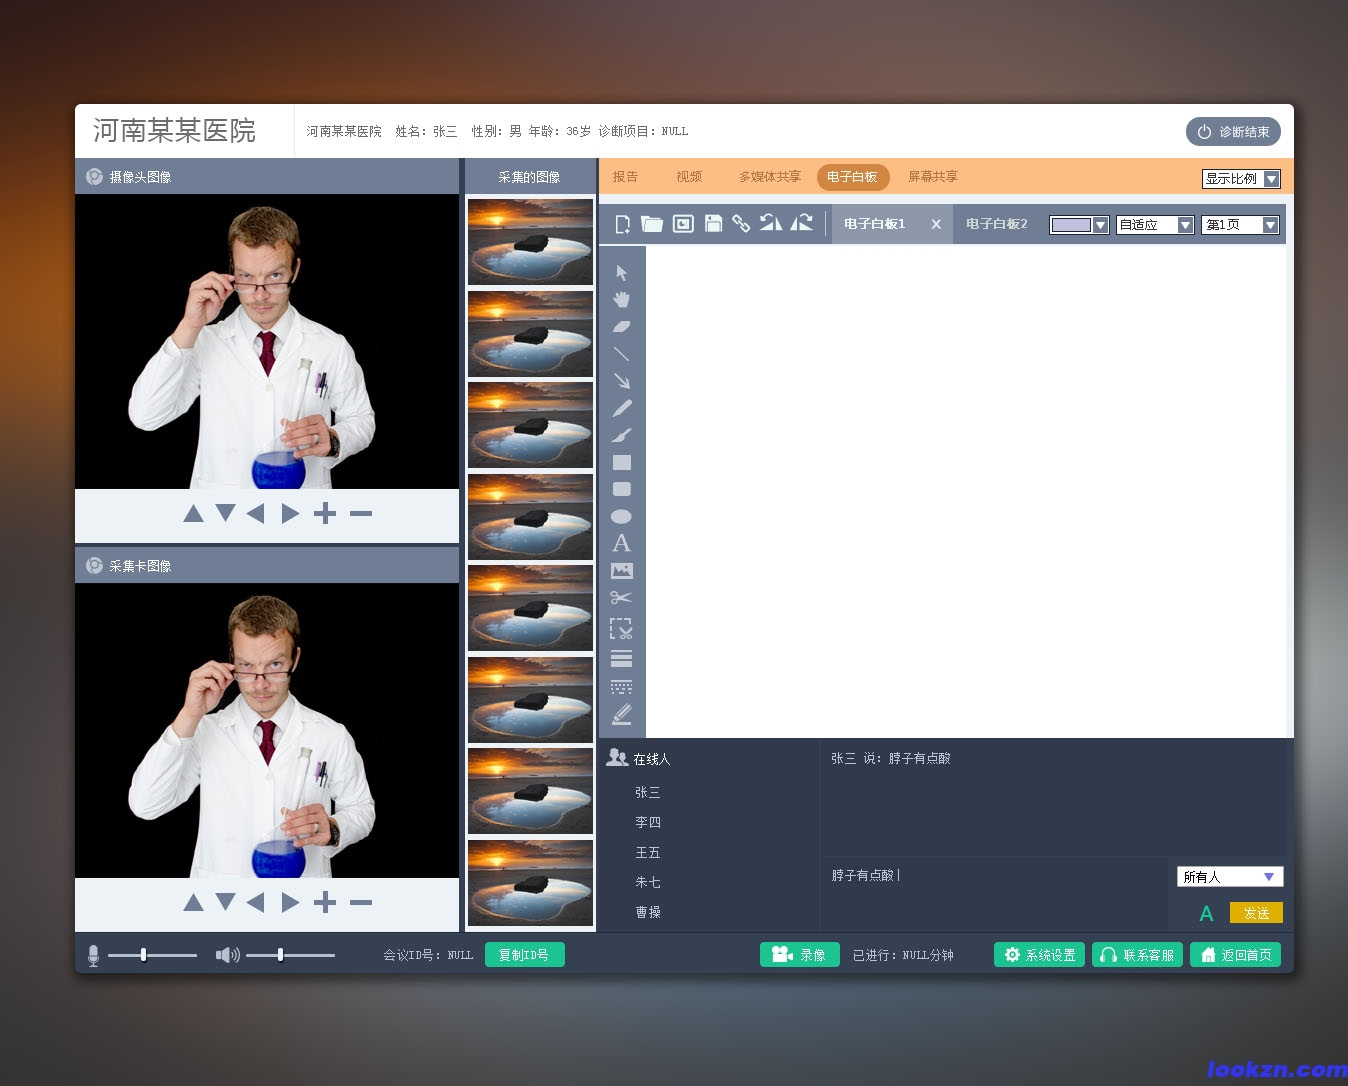Open the 所有人 recipient dropdown

point(1229,877)
